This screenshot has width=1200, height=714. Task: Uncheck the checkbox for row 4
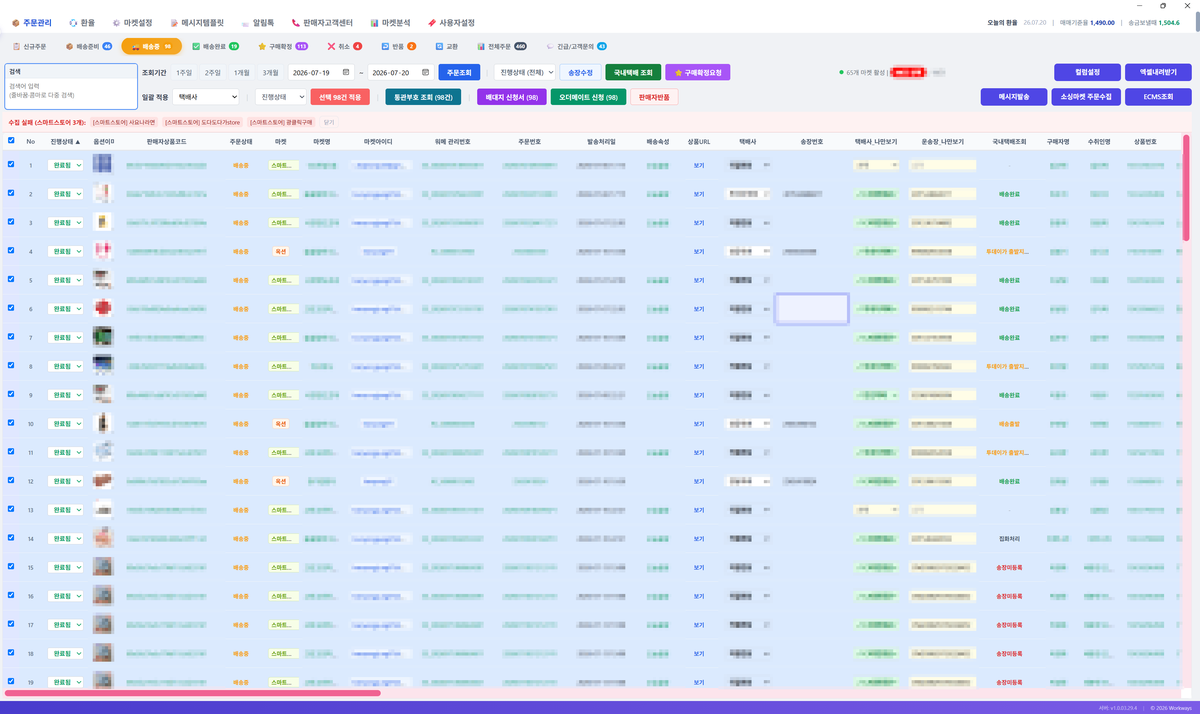click(11, 250)
